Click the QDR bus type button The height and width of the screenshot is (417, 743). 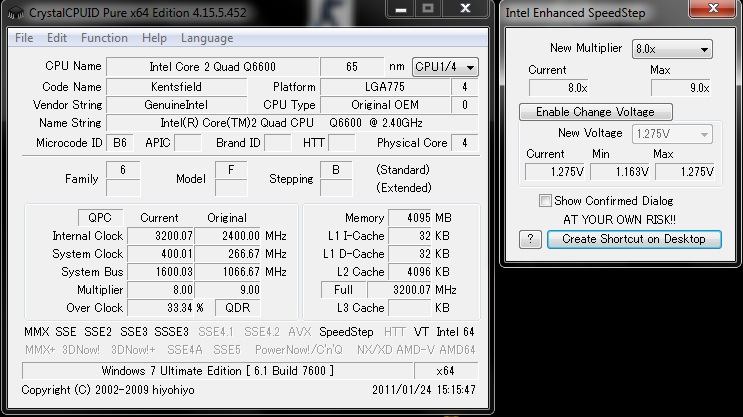click(237, 308)
